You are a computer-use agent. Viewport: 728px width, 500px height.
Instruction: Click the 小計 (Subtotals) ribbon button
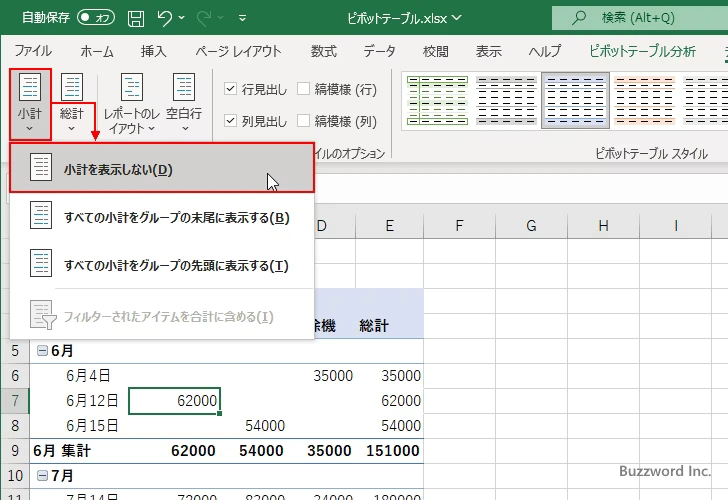pyautogui.click(x=30, y=104)
